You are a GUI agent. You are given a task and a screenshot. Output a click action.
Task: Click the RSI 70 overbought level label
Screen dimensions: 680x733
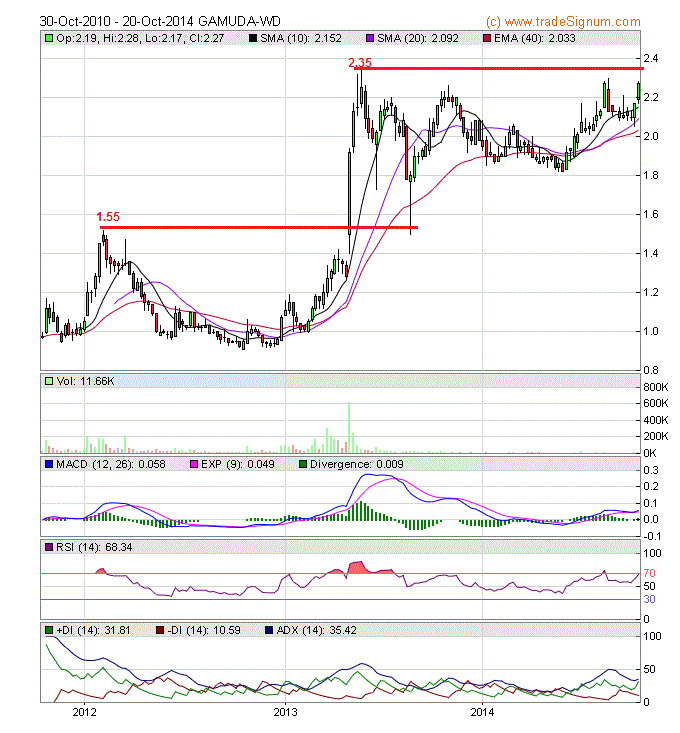649,573
